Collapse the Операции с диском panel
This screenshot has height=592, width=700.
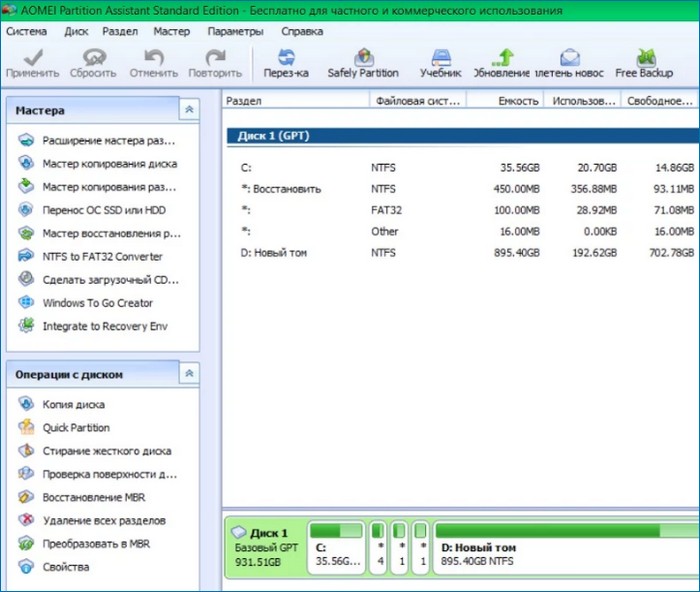(188, 373)
